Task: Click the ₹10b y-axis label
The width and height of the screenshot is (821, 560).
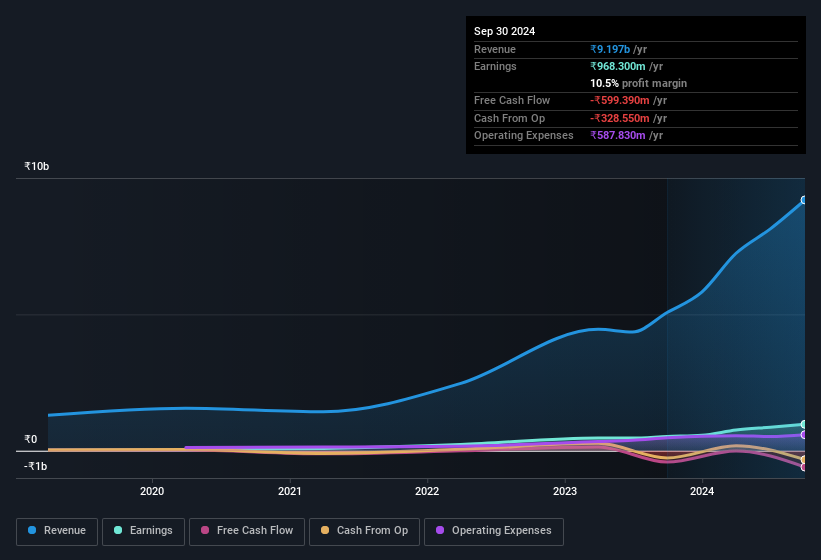Action: pos(36,166)
